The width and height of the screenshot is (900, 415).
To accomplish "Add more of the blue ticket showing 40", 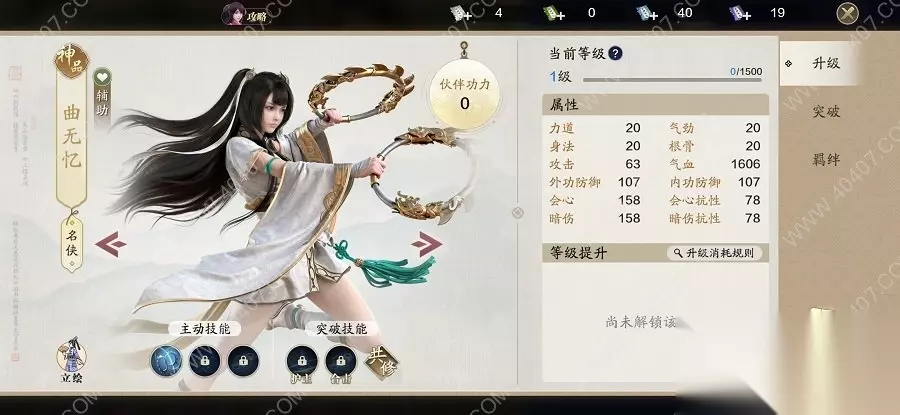I will [x=648, y=13].
